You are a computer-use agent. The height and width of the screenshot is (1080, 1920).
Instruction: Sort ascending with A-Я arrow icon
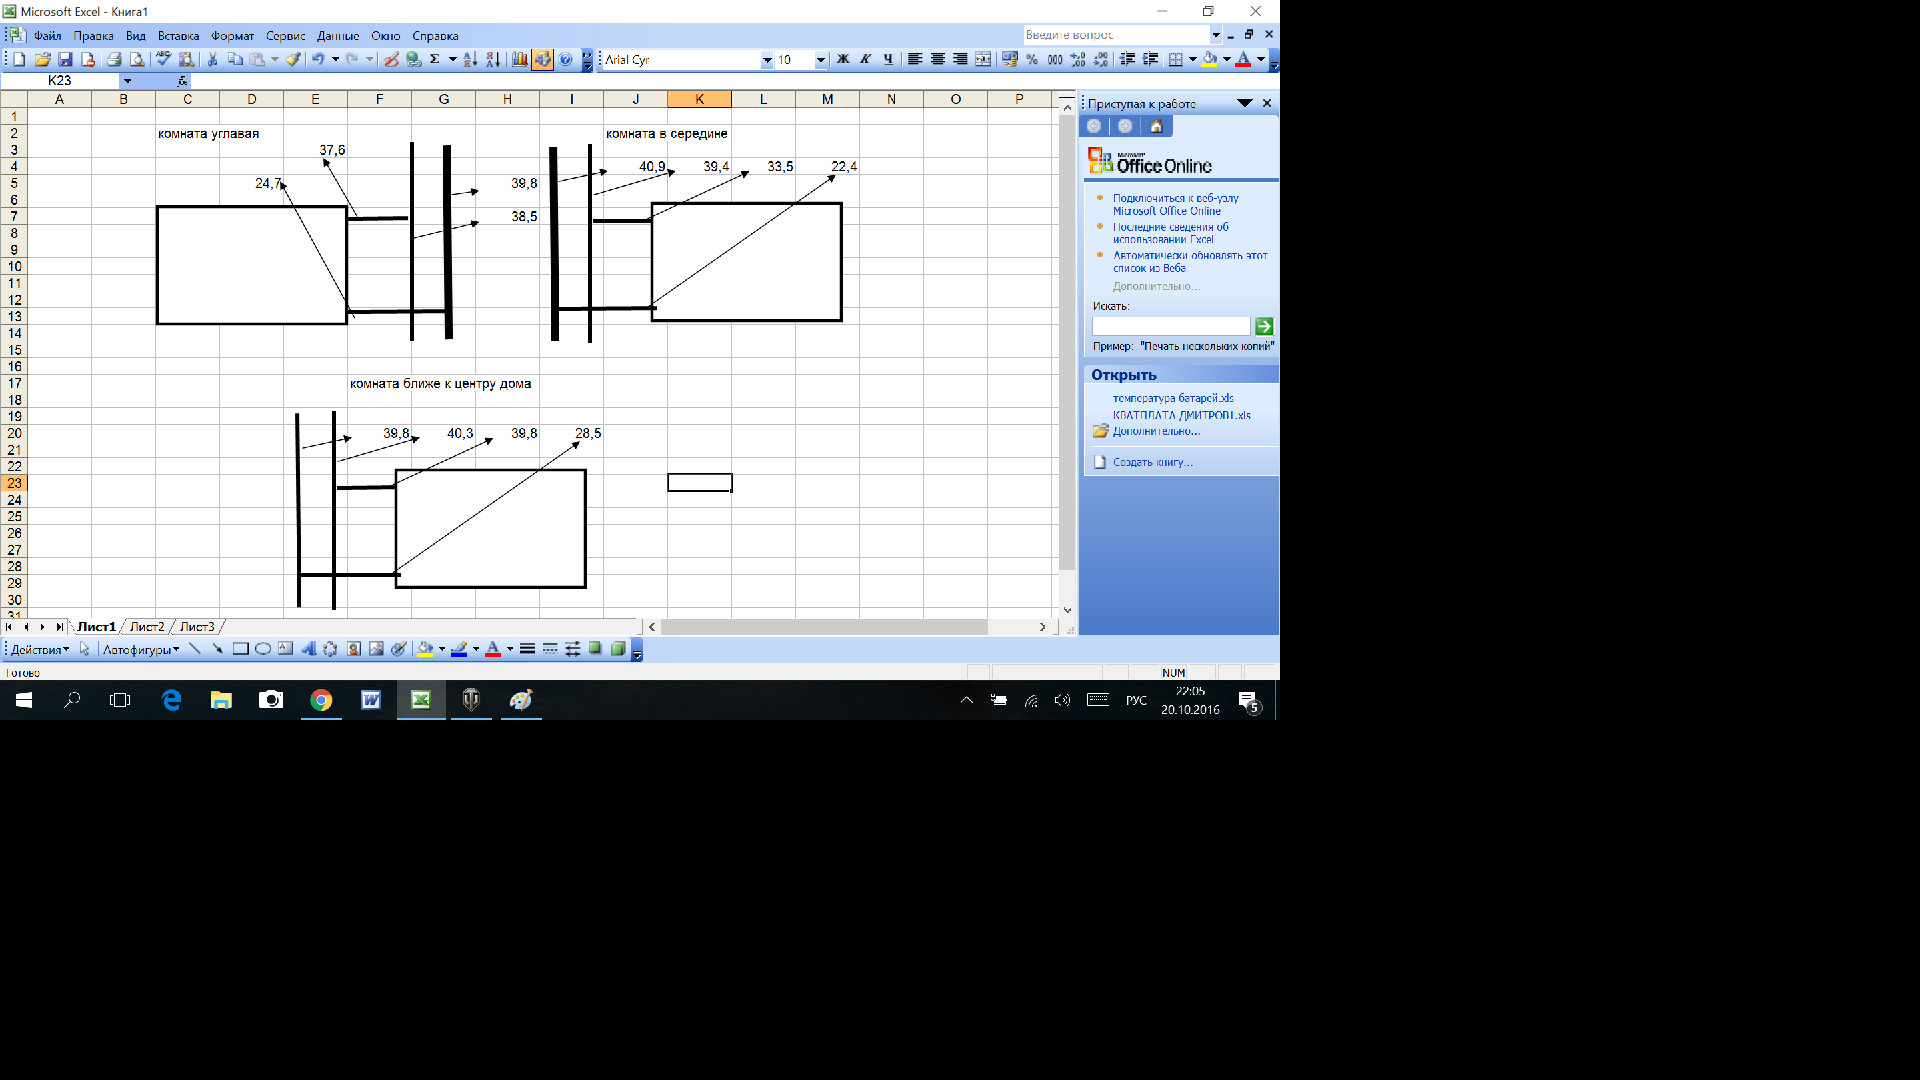coord(470,60)
